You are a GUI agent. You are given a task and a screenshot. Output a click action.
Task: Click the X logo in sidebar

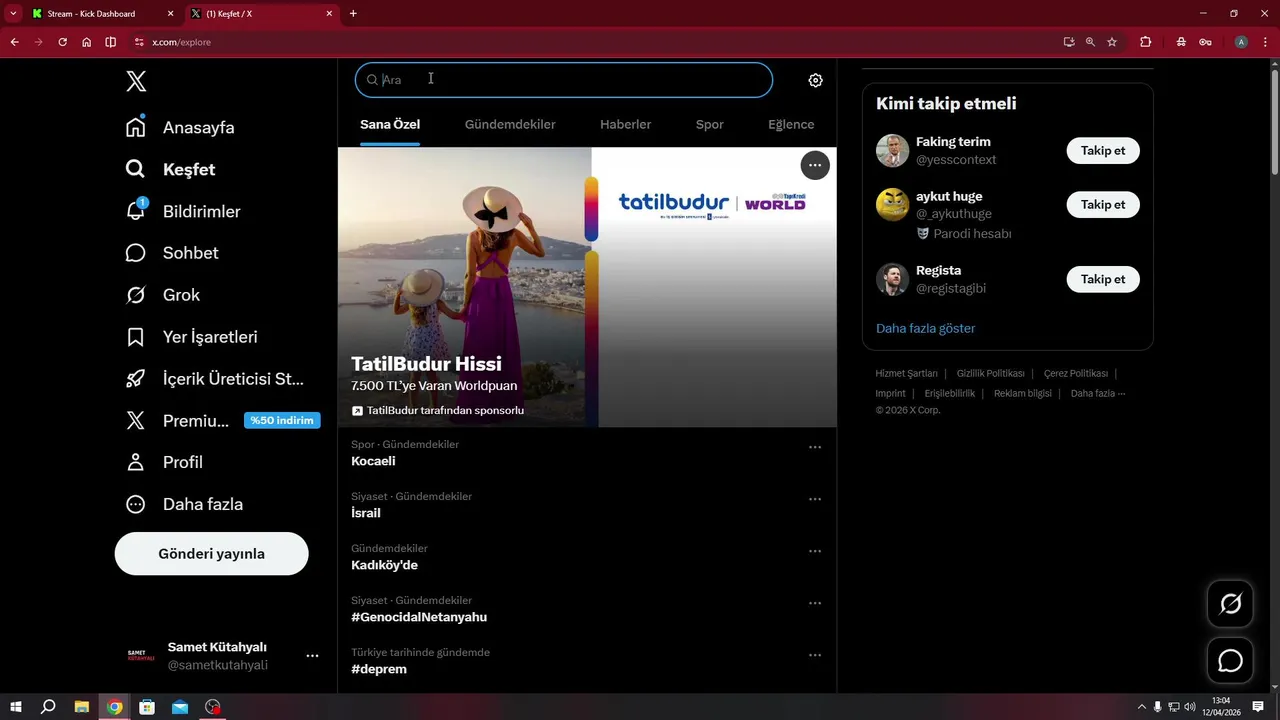click(x=136, y=82)
